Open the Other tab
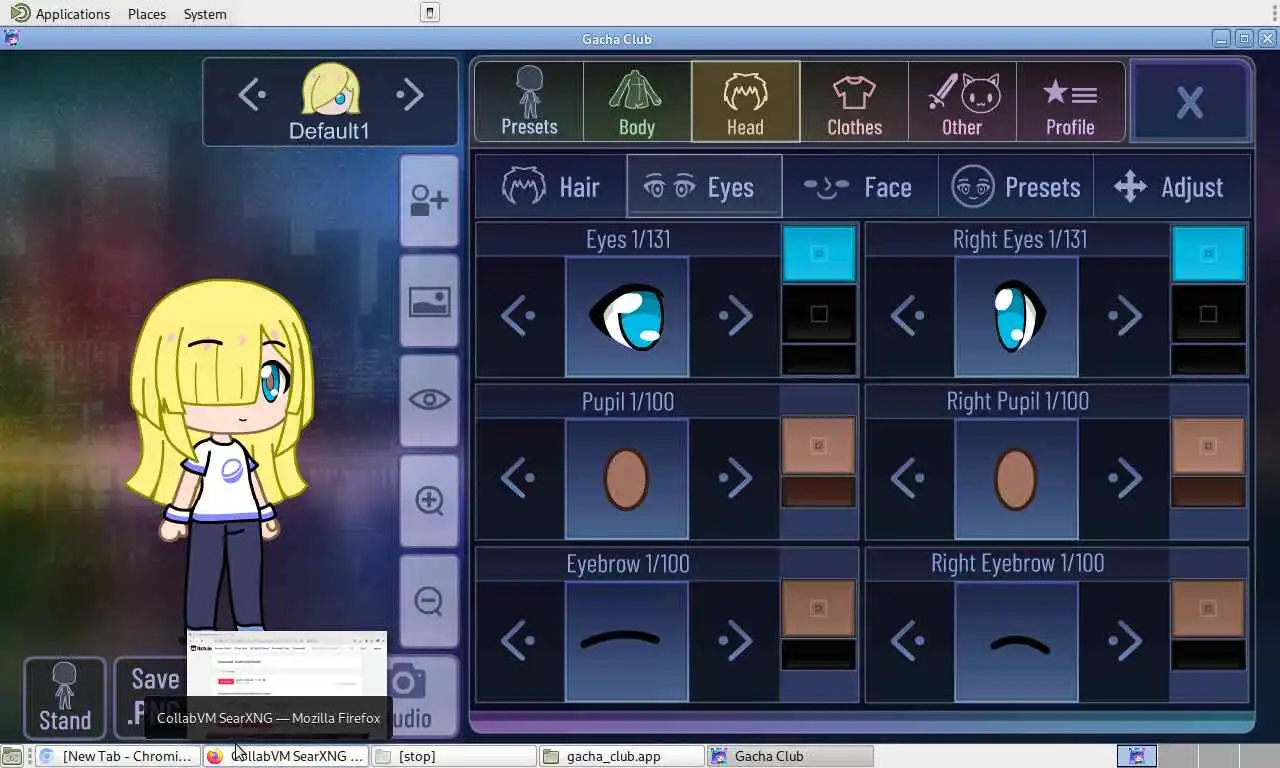 [x=962, y=101]
